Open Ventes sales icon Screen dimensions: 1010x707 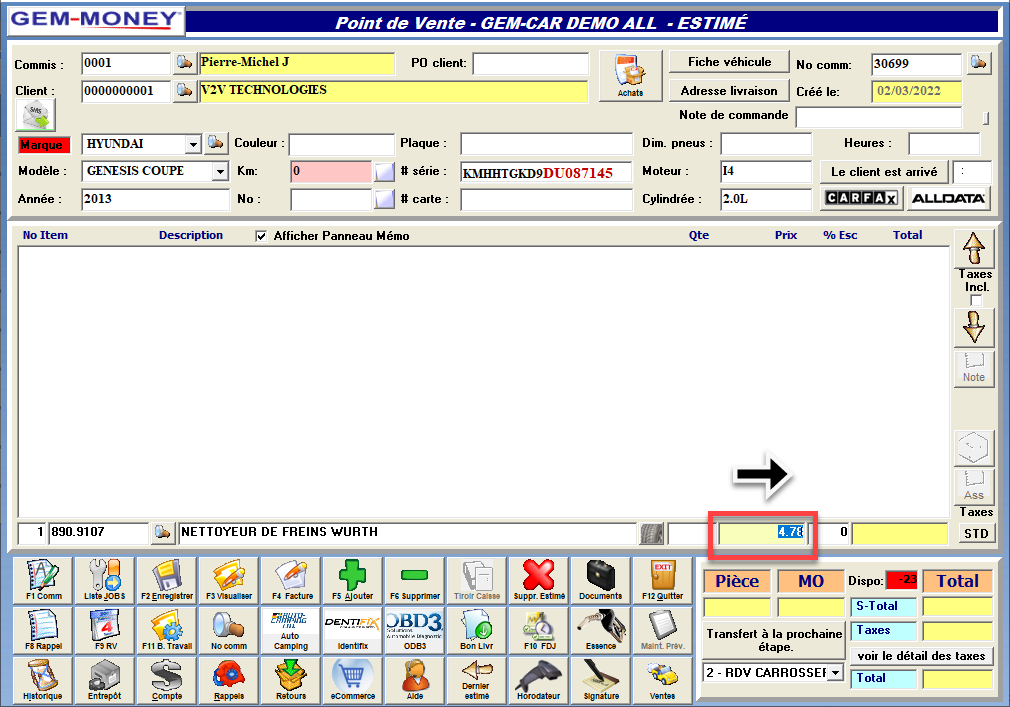pos(662,680)
